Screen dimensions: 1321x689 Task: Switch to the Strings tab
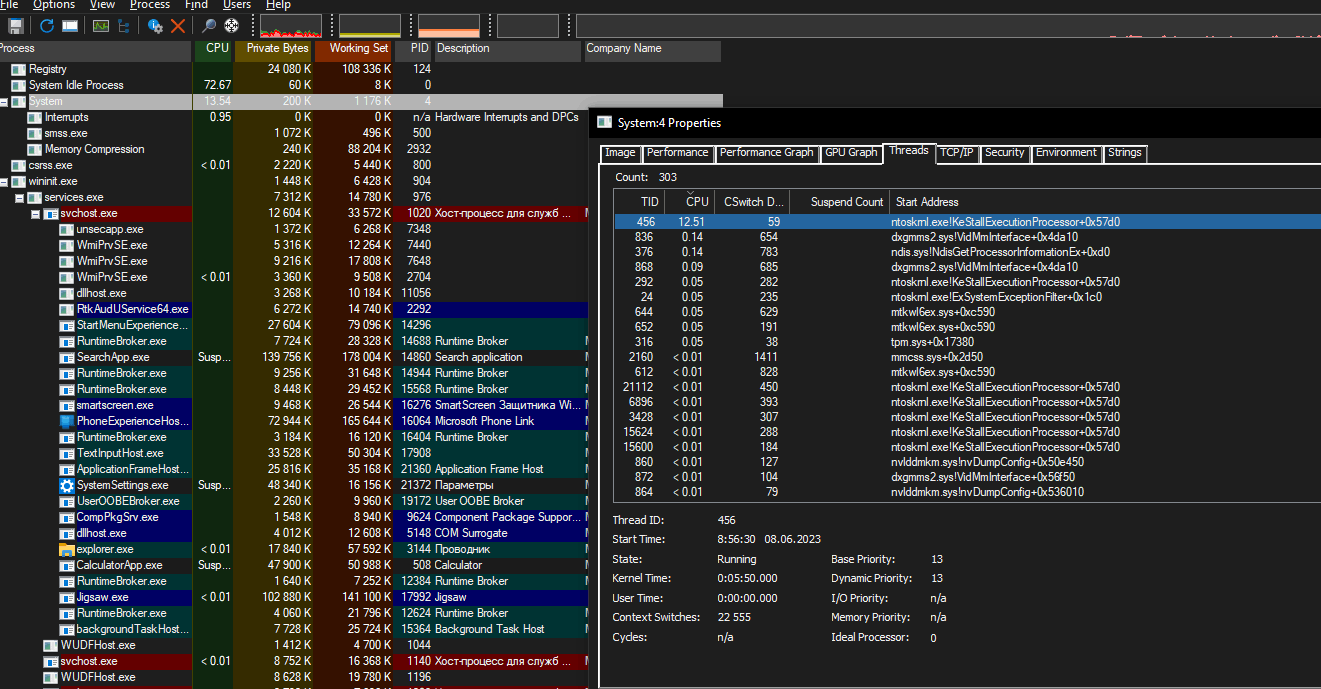click(1124, 153)
